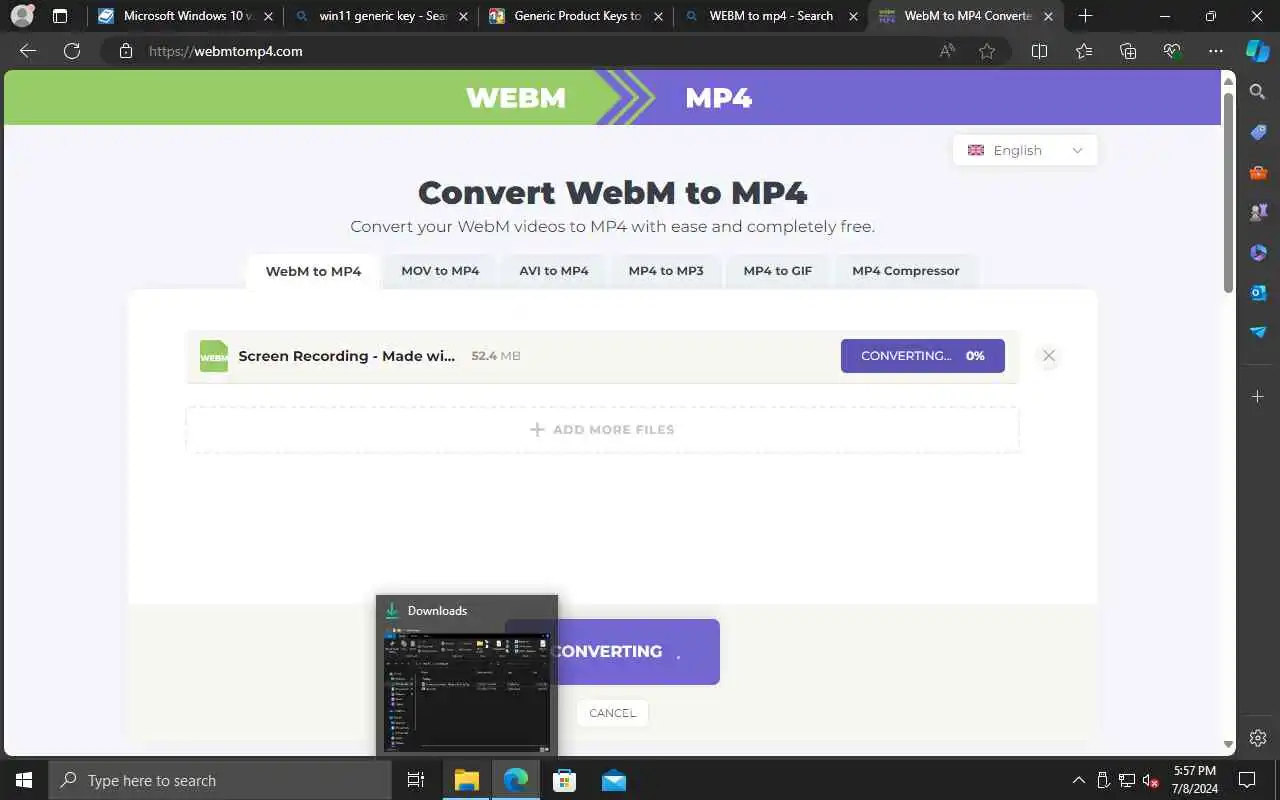Switch to win11 generic key search tab
Screen dimensions: 1280x800
click(x=380, y=16)
